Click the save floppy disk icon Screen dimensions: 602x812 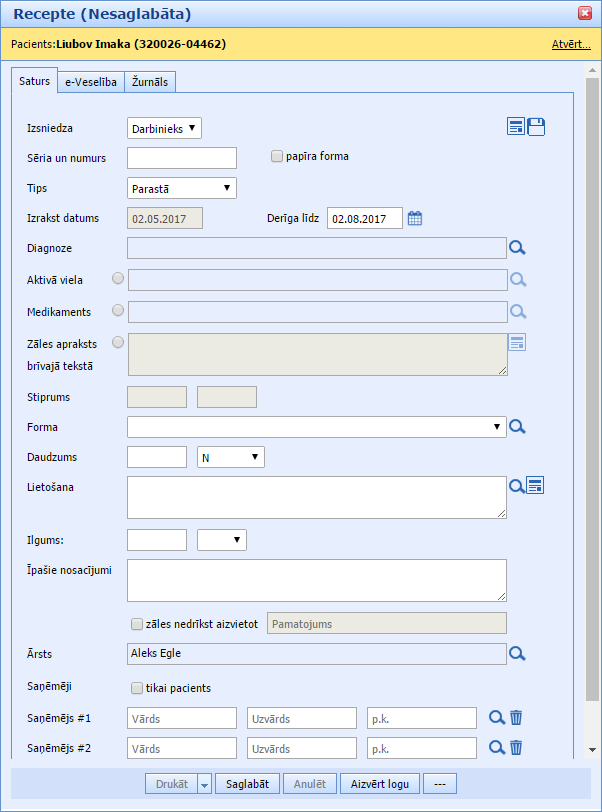536,126
